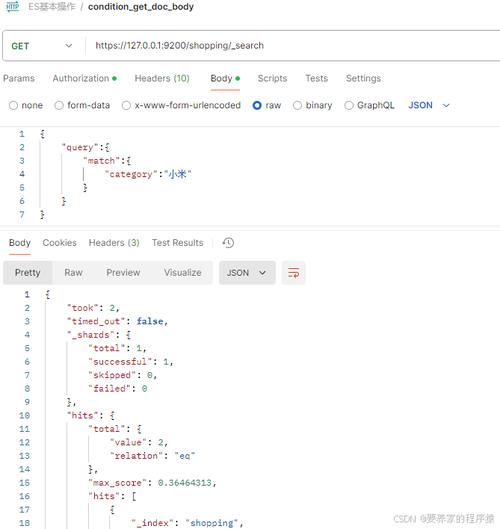Click the "timed_out" false line in response
The width and height of the screenshot is (500, 529).
117,322
